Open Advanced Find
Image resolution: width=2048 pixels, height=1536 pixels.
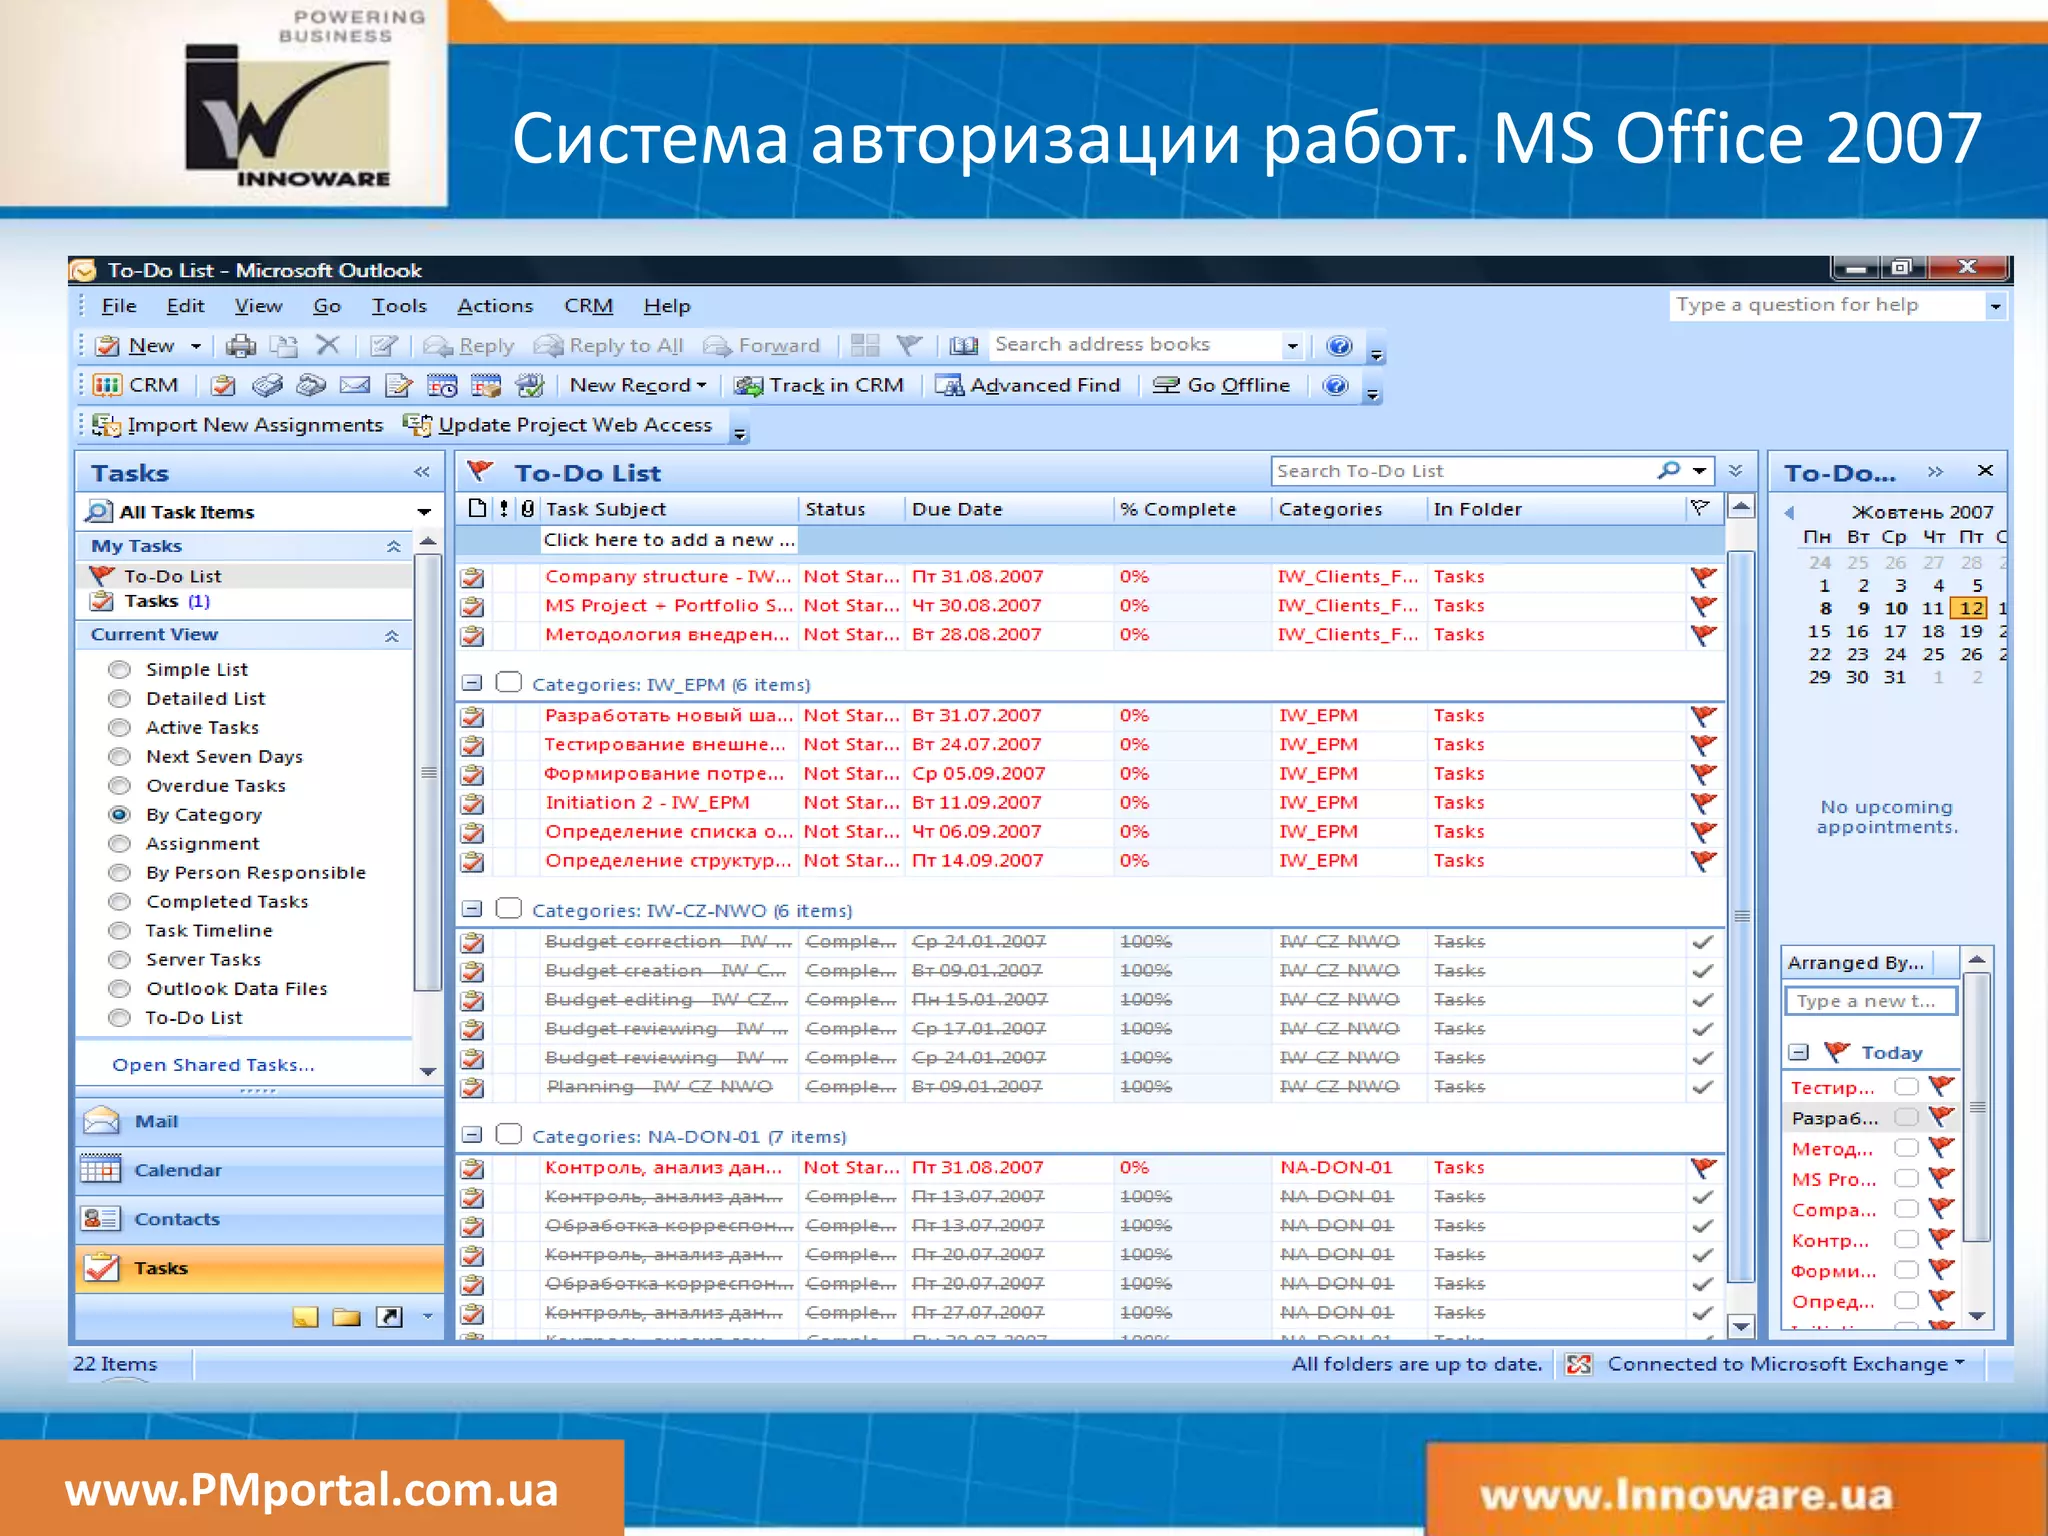click(1028, 386)
